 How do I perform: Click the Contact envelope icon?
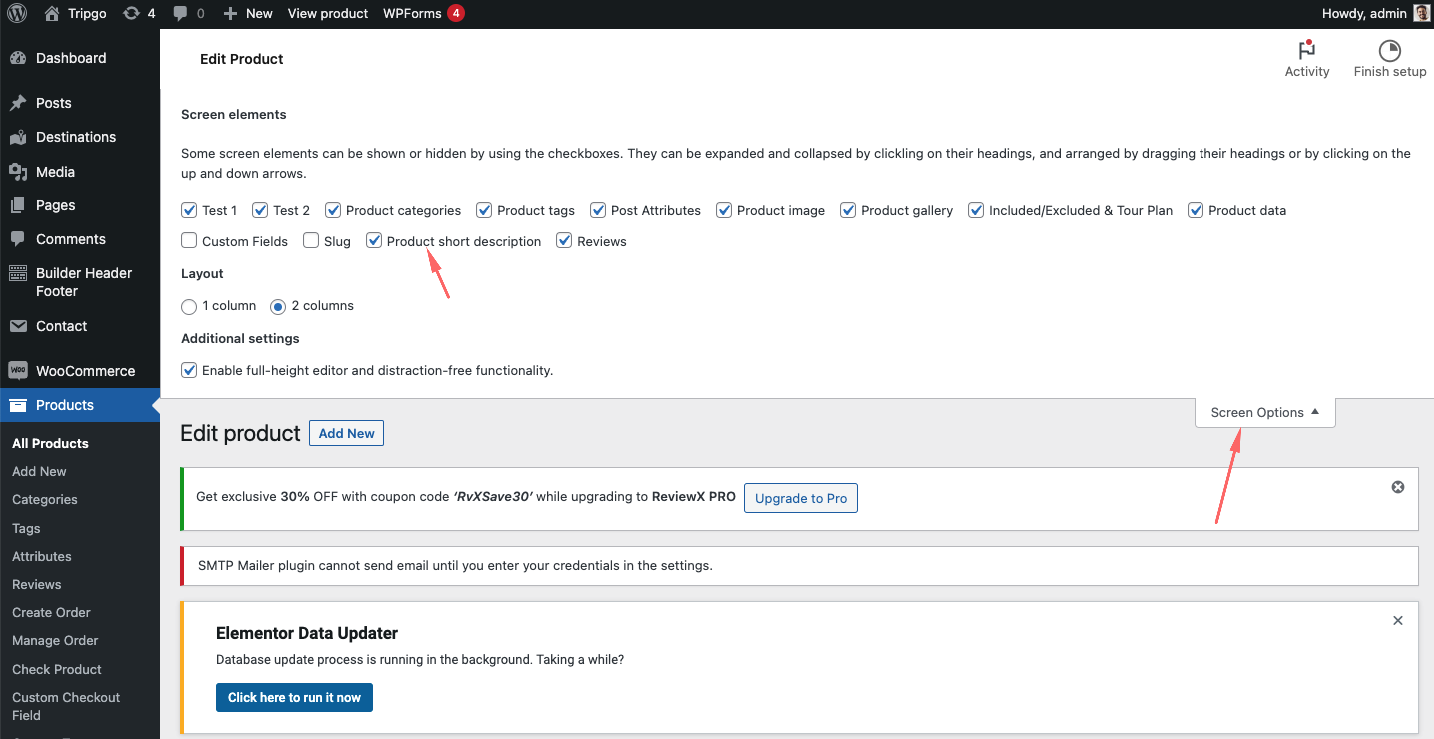coord(18,326)
